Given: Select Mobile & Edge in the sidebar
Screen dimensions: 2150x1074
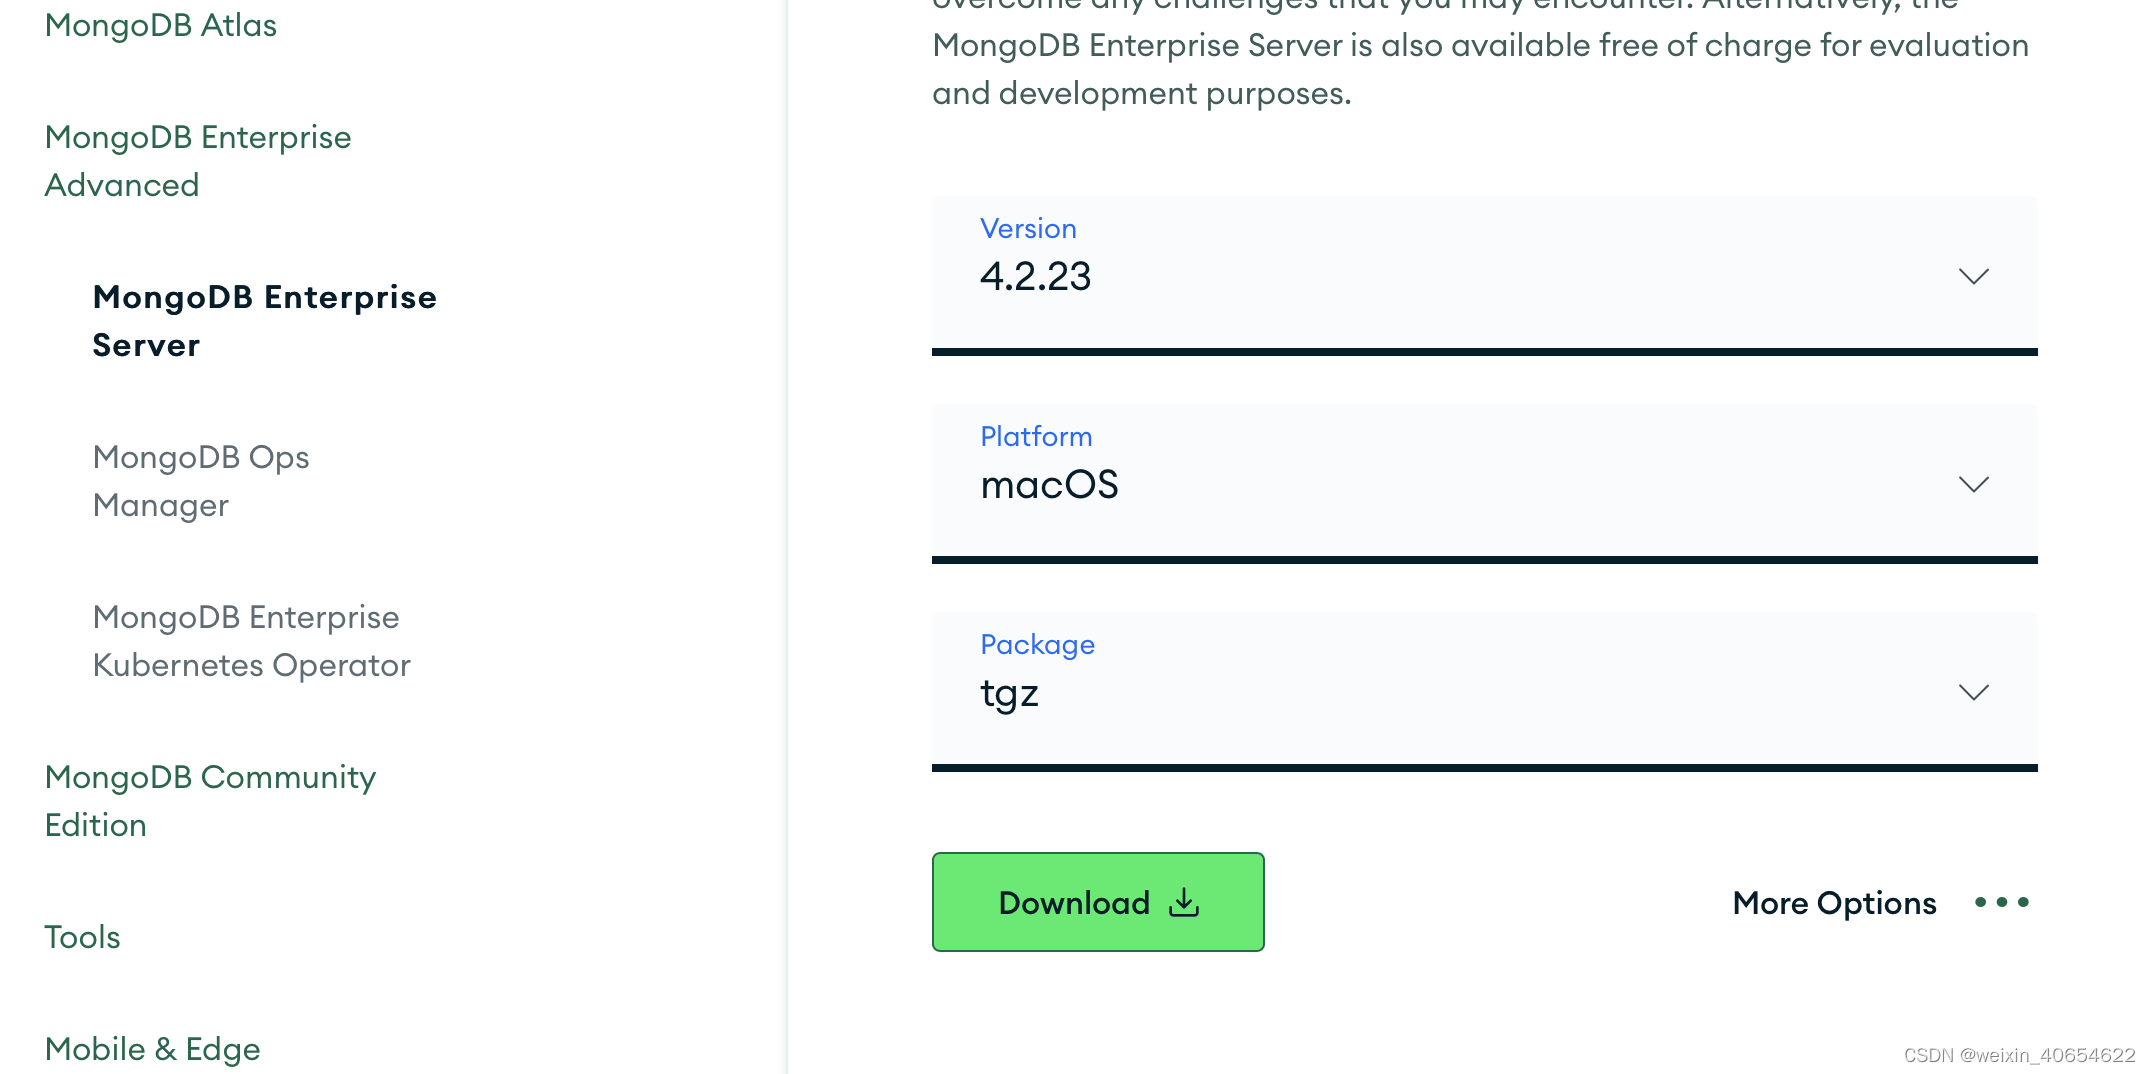Looking at the screenshot, I should [x=152, y=1048].
